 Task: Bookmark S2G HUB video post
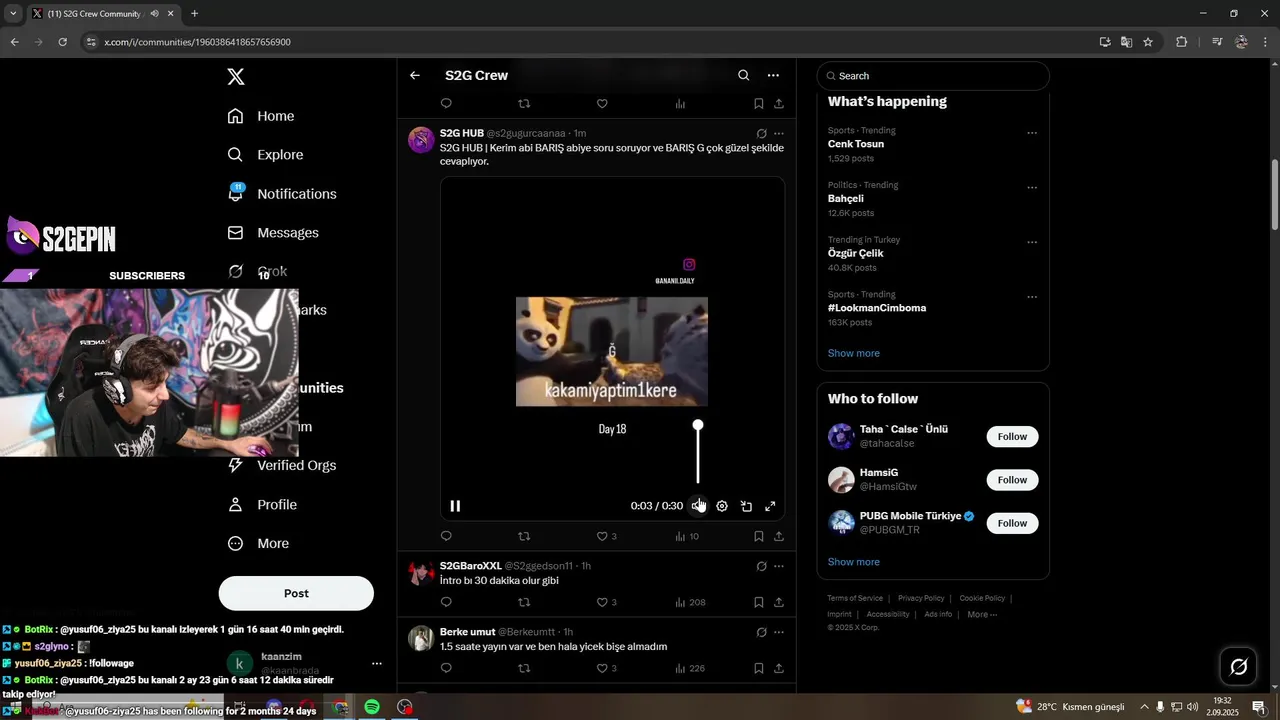tap(759, 537)
